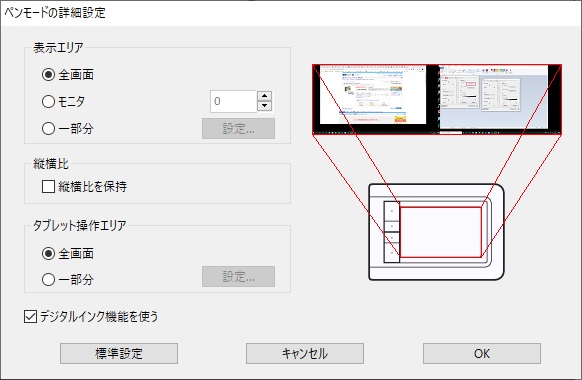The height and width of the screenshot is (380, 582).
Task: Click 設定... button in タブレット操作エリア group
Action: point(238,276)
